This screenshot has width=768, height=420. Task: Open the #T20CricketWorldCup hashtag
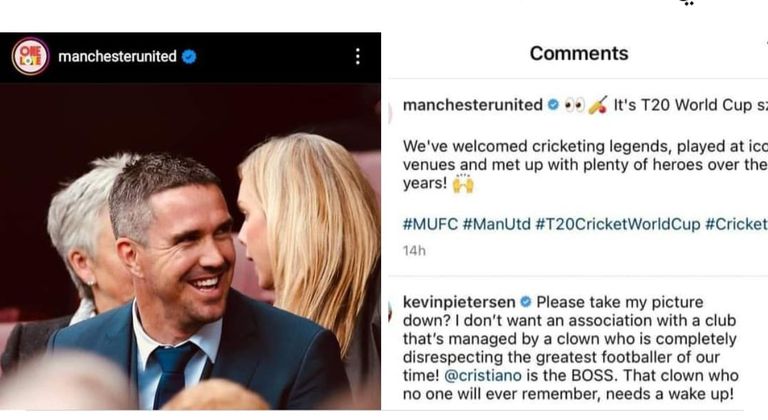[x=619, y=224]
